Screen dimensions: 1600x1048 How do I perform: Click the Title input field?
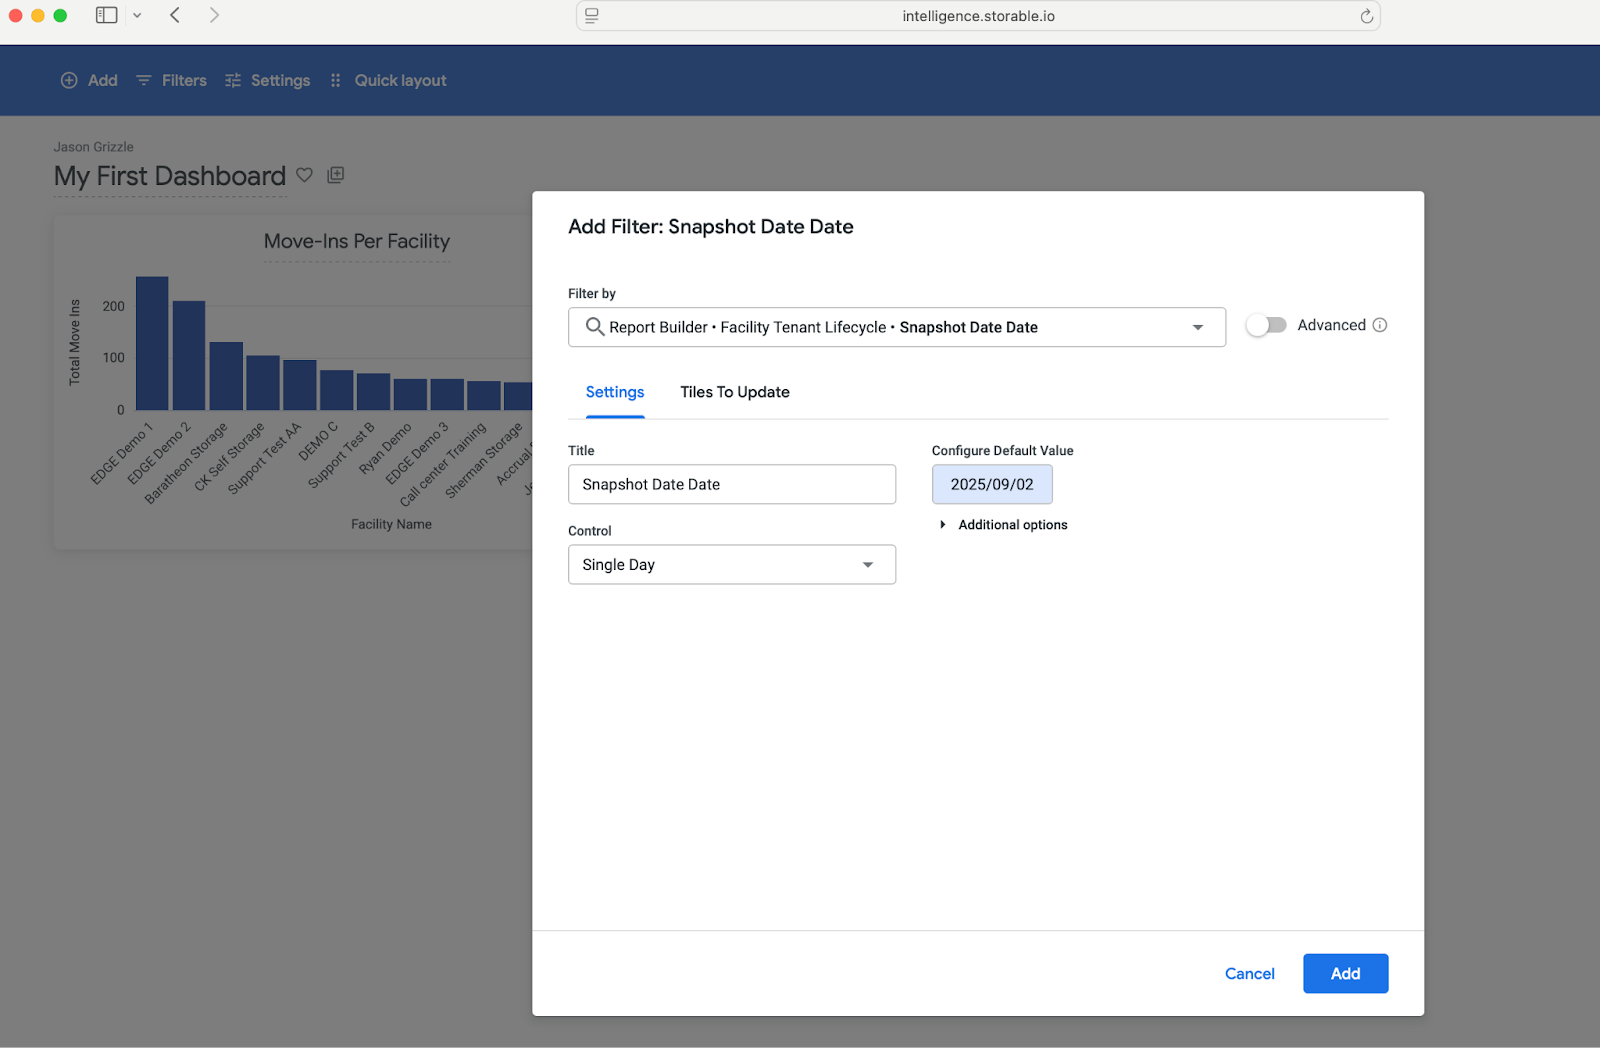pos(731,484)
